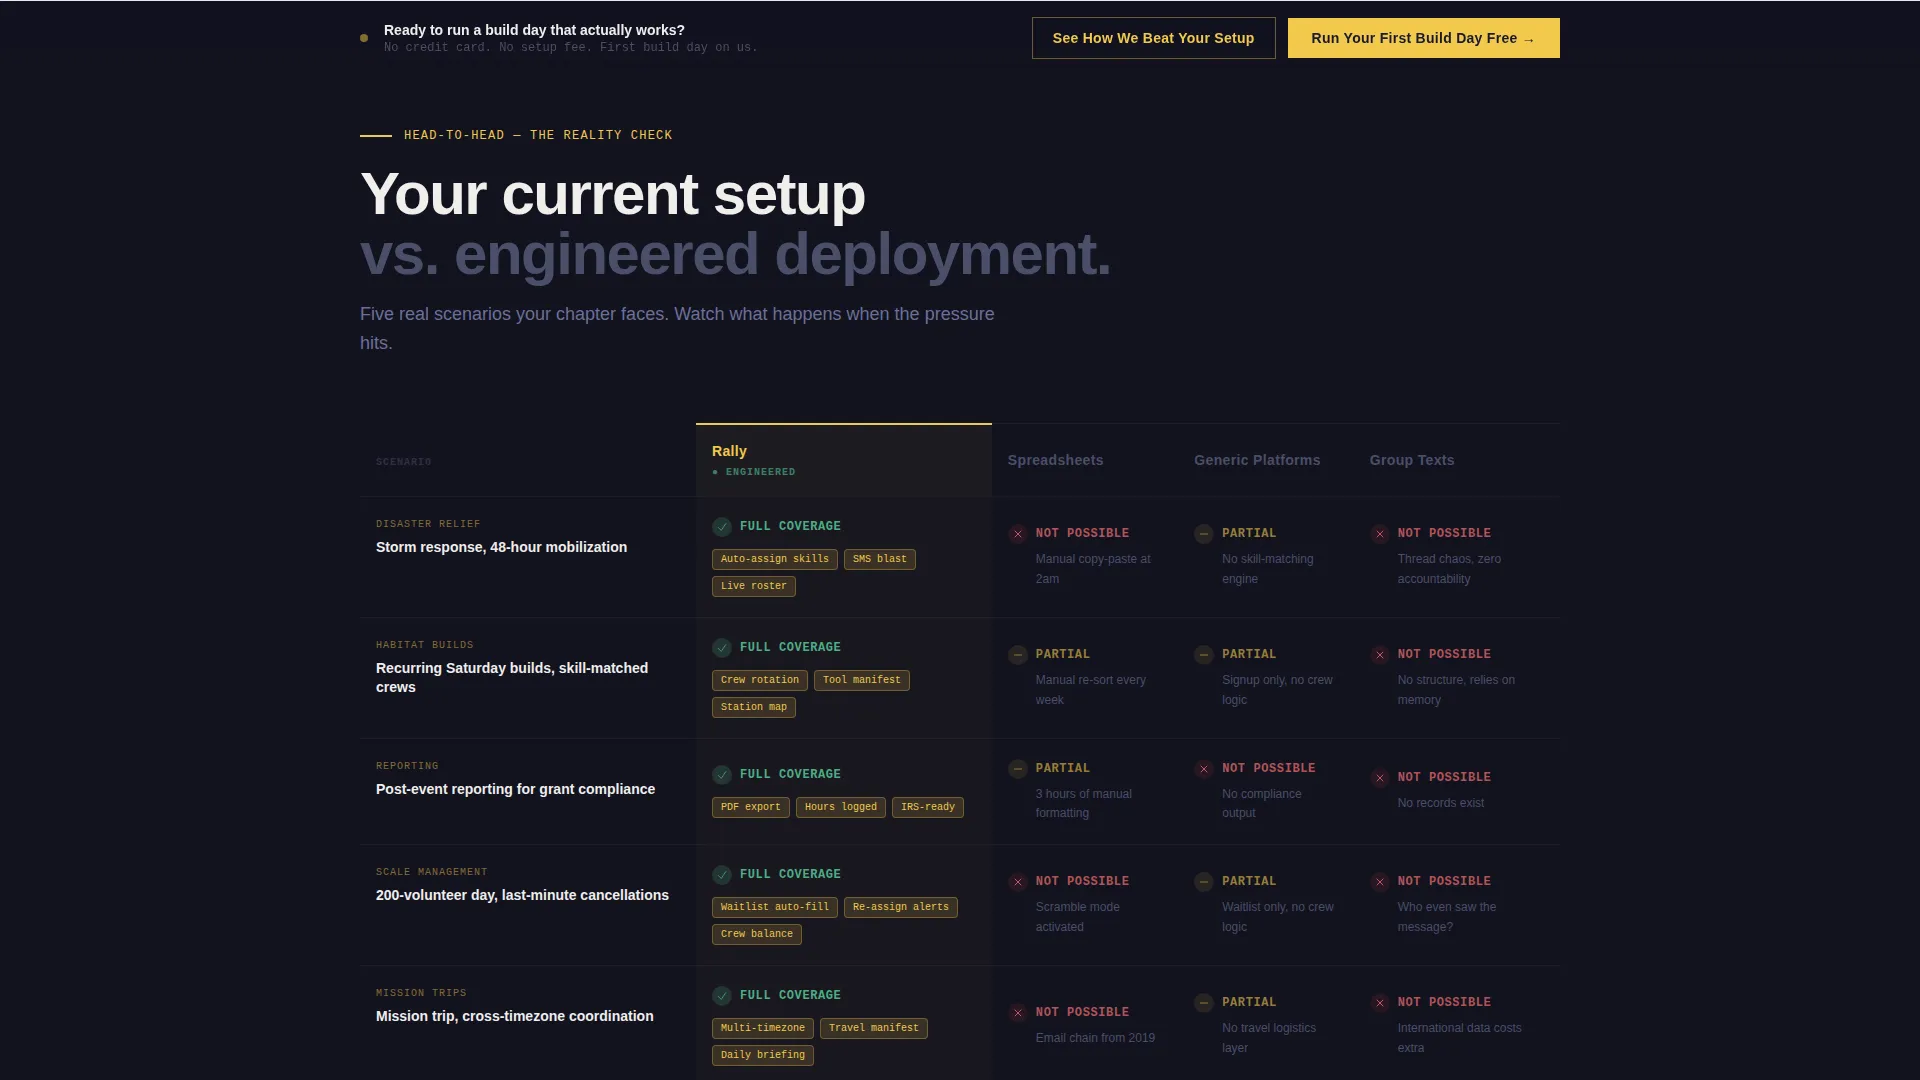
Task: Click Group Texts X icon beside 'Who even saw'
Action: (1380, 882)
